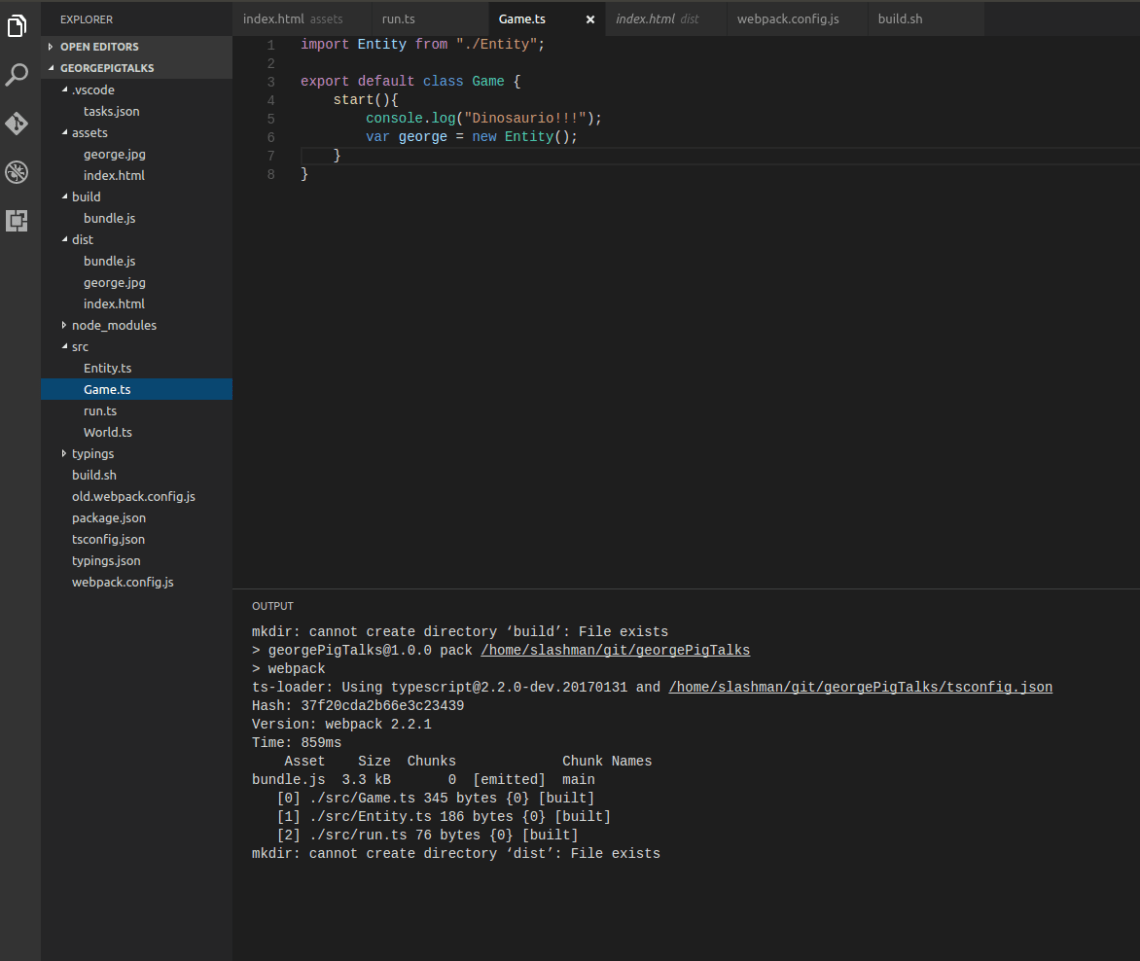Switch to the run.ts tab
The image size is (1140, 961).
398,19
